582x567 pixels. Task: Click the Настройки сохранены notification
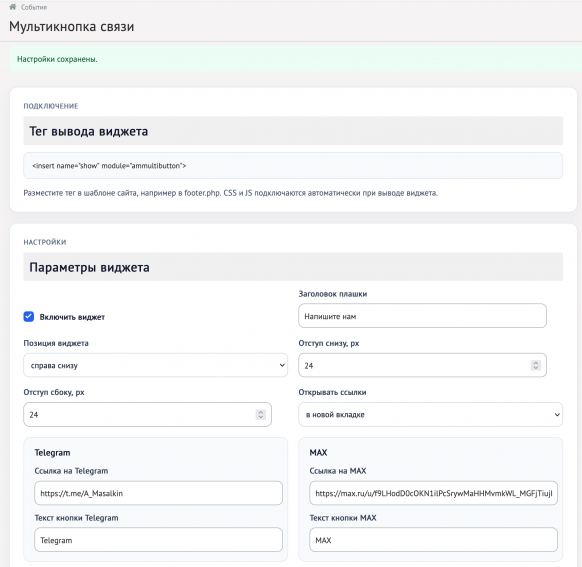click(295, 59)
